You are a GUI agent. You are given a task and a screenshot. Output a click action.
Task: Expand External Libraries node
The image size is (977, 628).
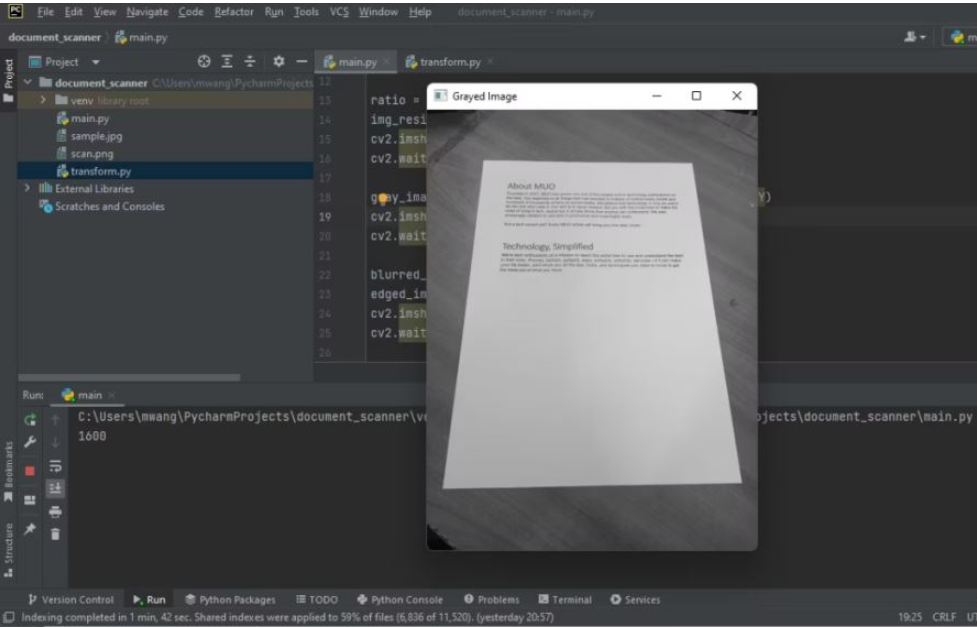tap(27, 188)
